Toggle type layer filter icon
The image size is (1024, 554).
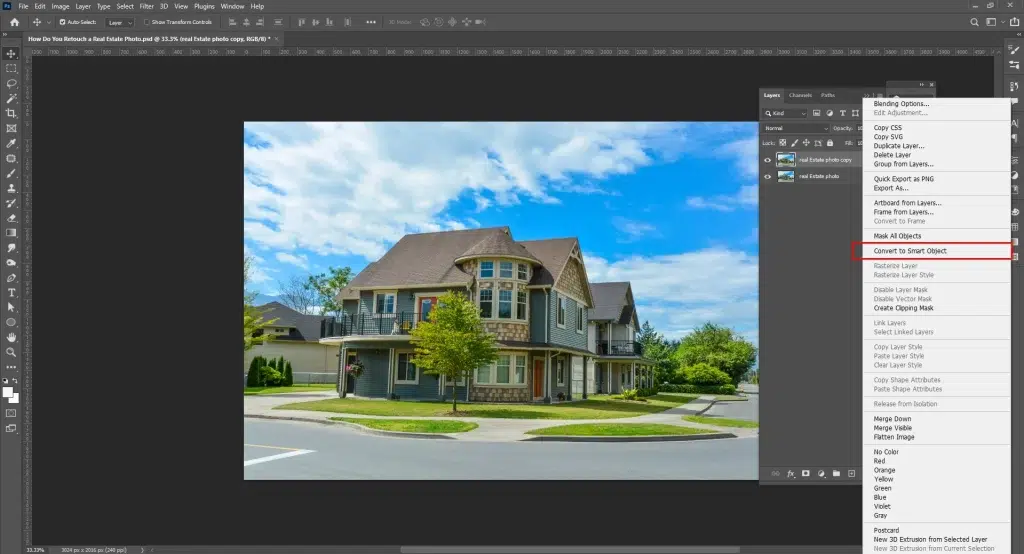point(842,113)
